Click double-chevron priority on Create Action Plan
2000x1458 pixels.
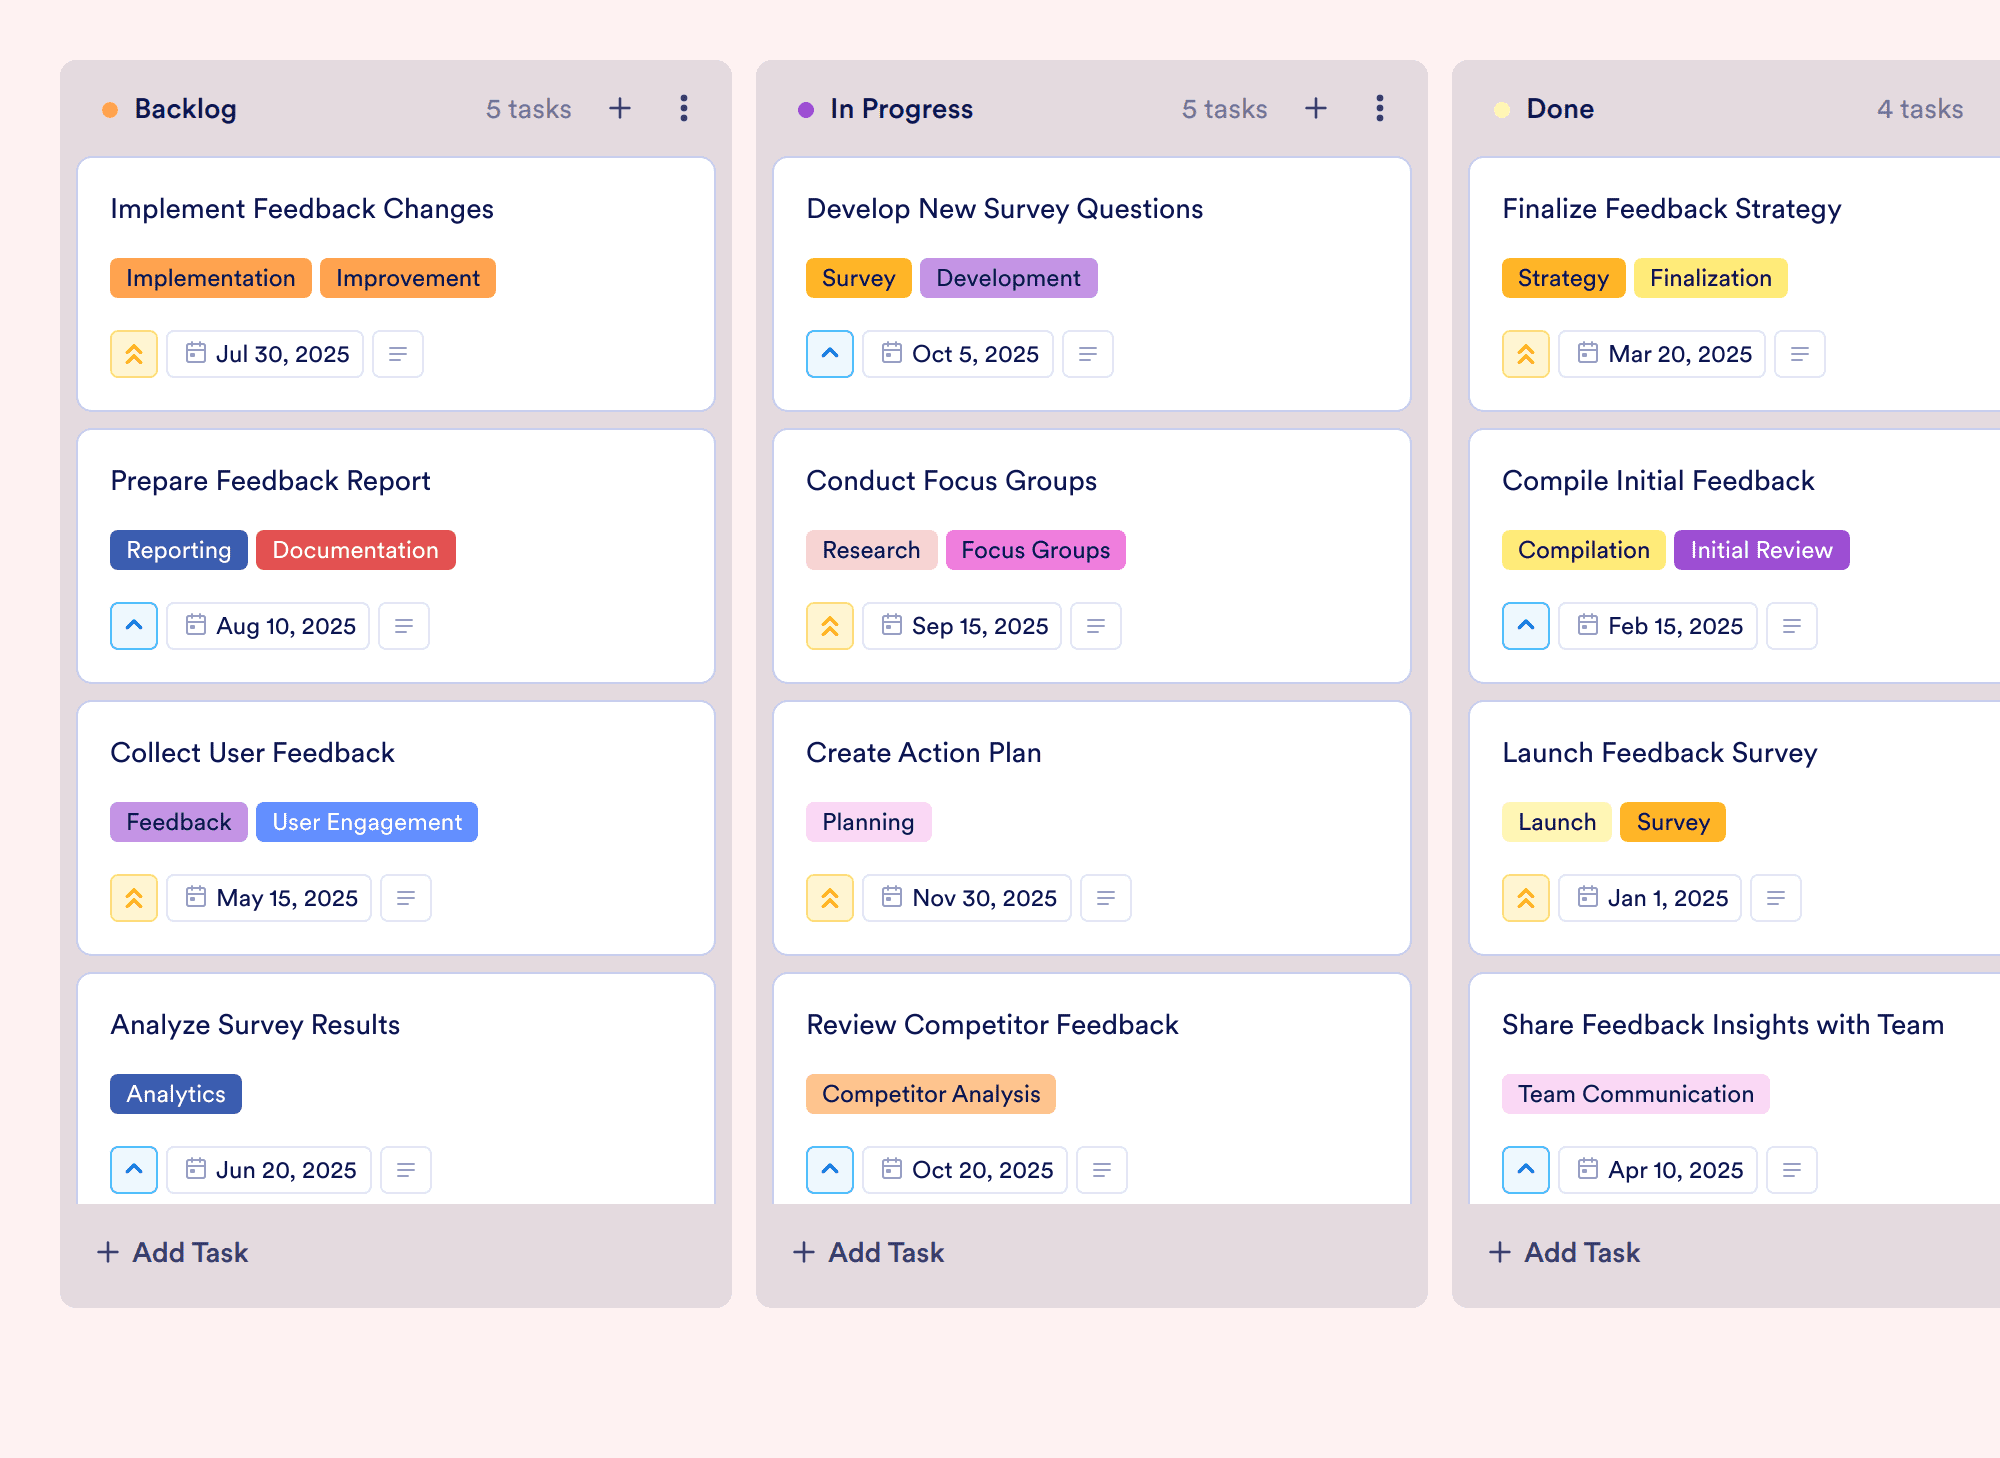(830, 898)
